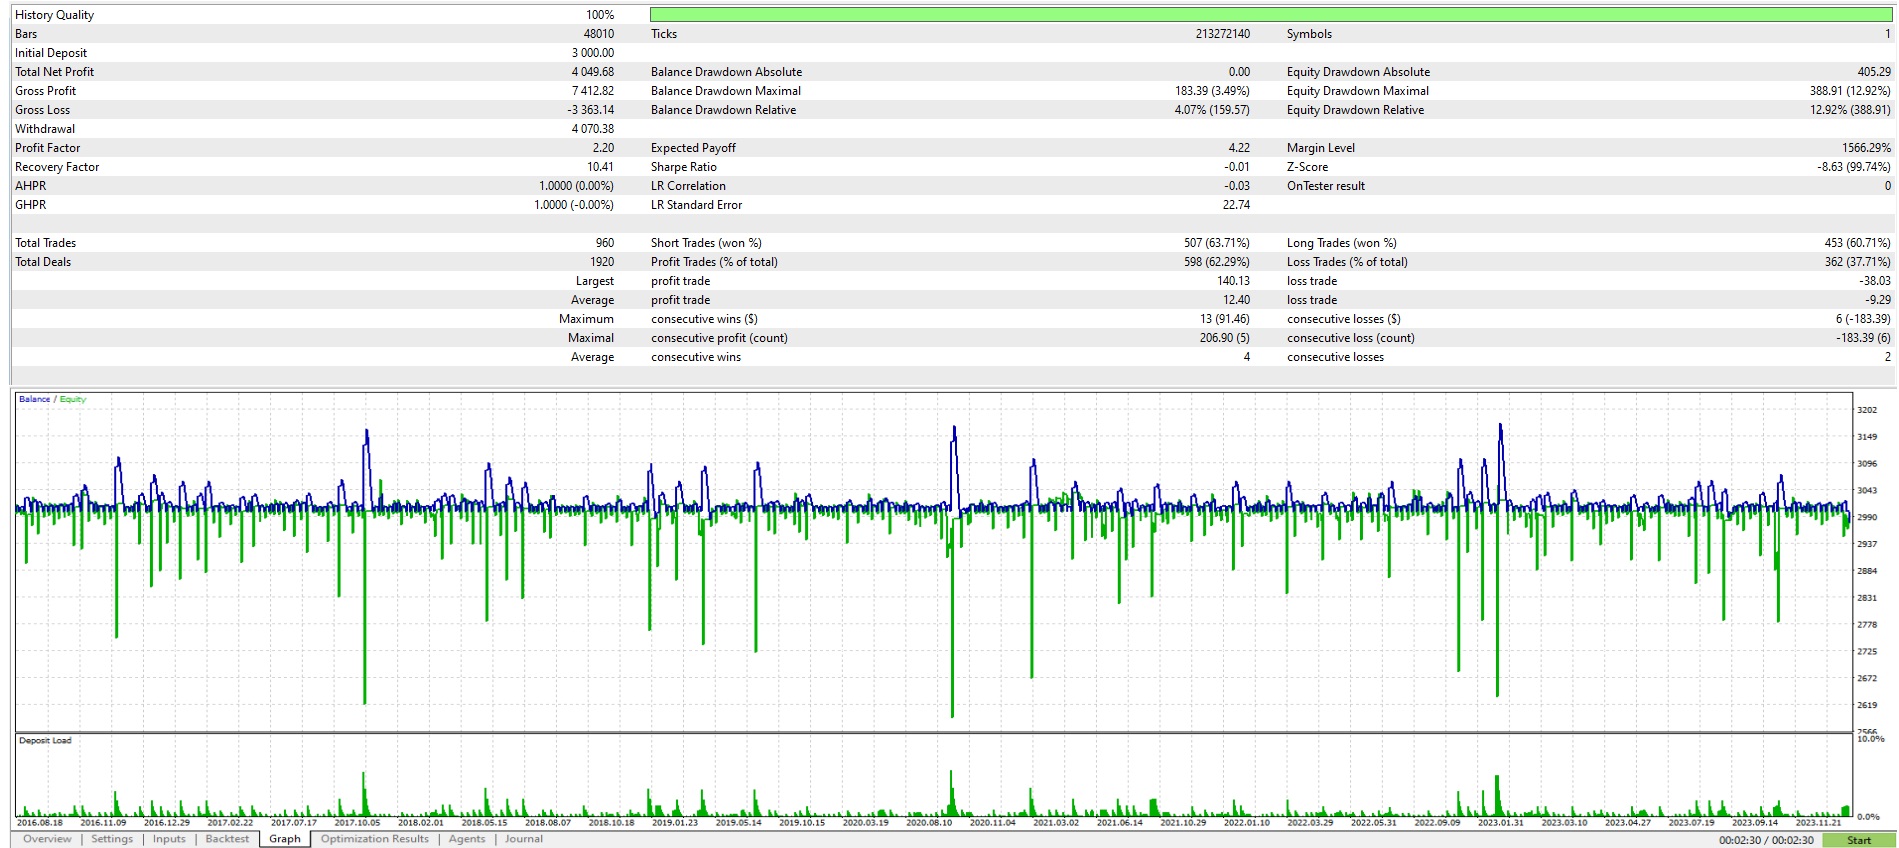Click the Withdrawal value 4 070.38
The height and width of the screenshot is (848, 1899).
tap(593, 129)
